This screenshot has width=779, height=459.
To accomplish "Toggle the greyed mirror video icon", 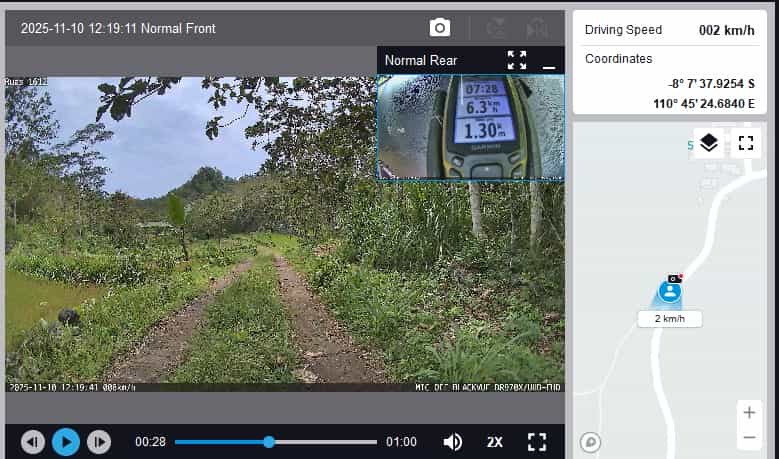I will tap(537, 28).
